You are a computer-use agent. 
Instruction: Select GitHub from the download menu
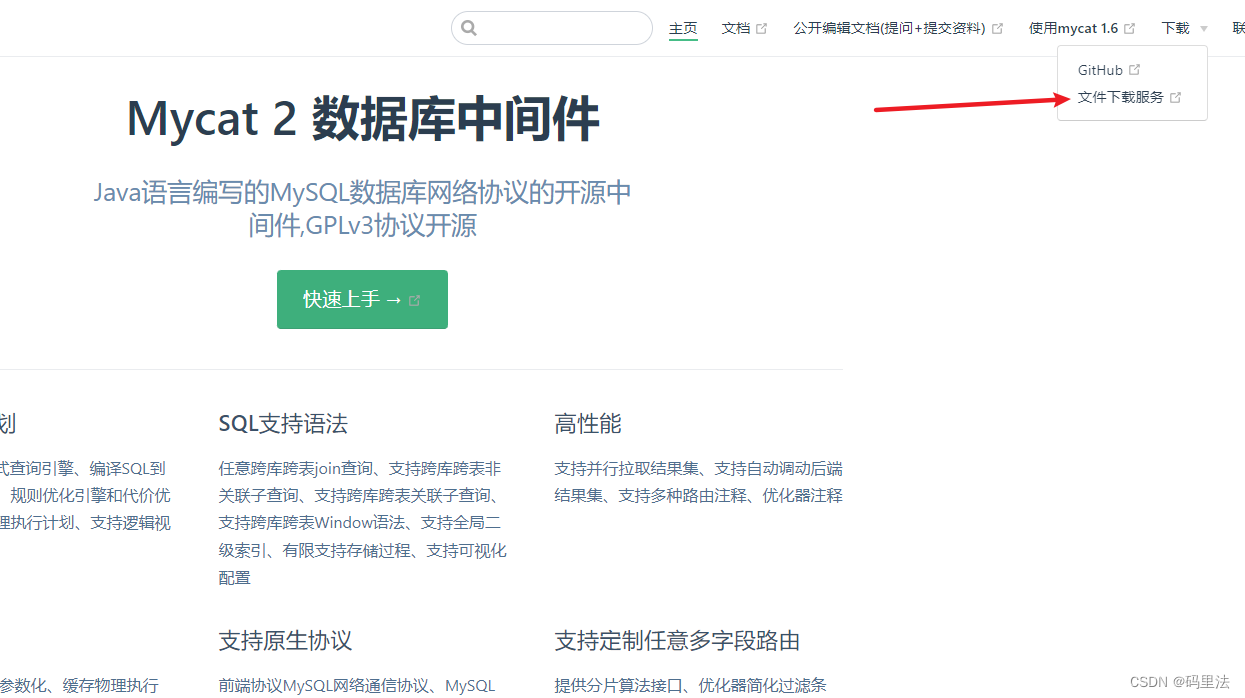click(1103, 70)
